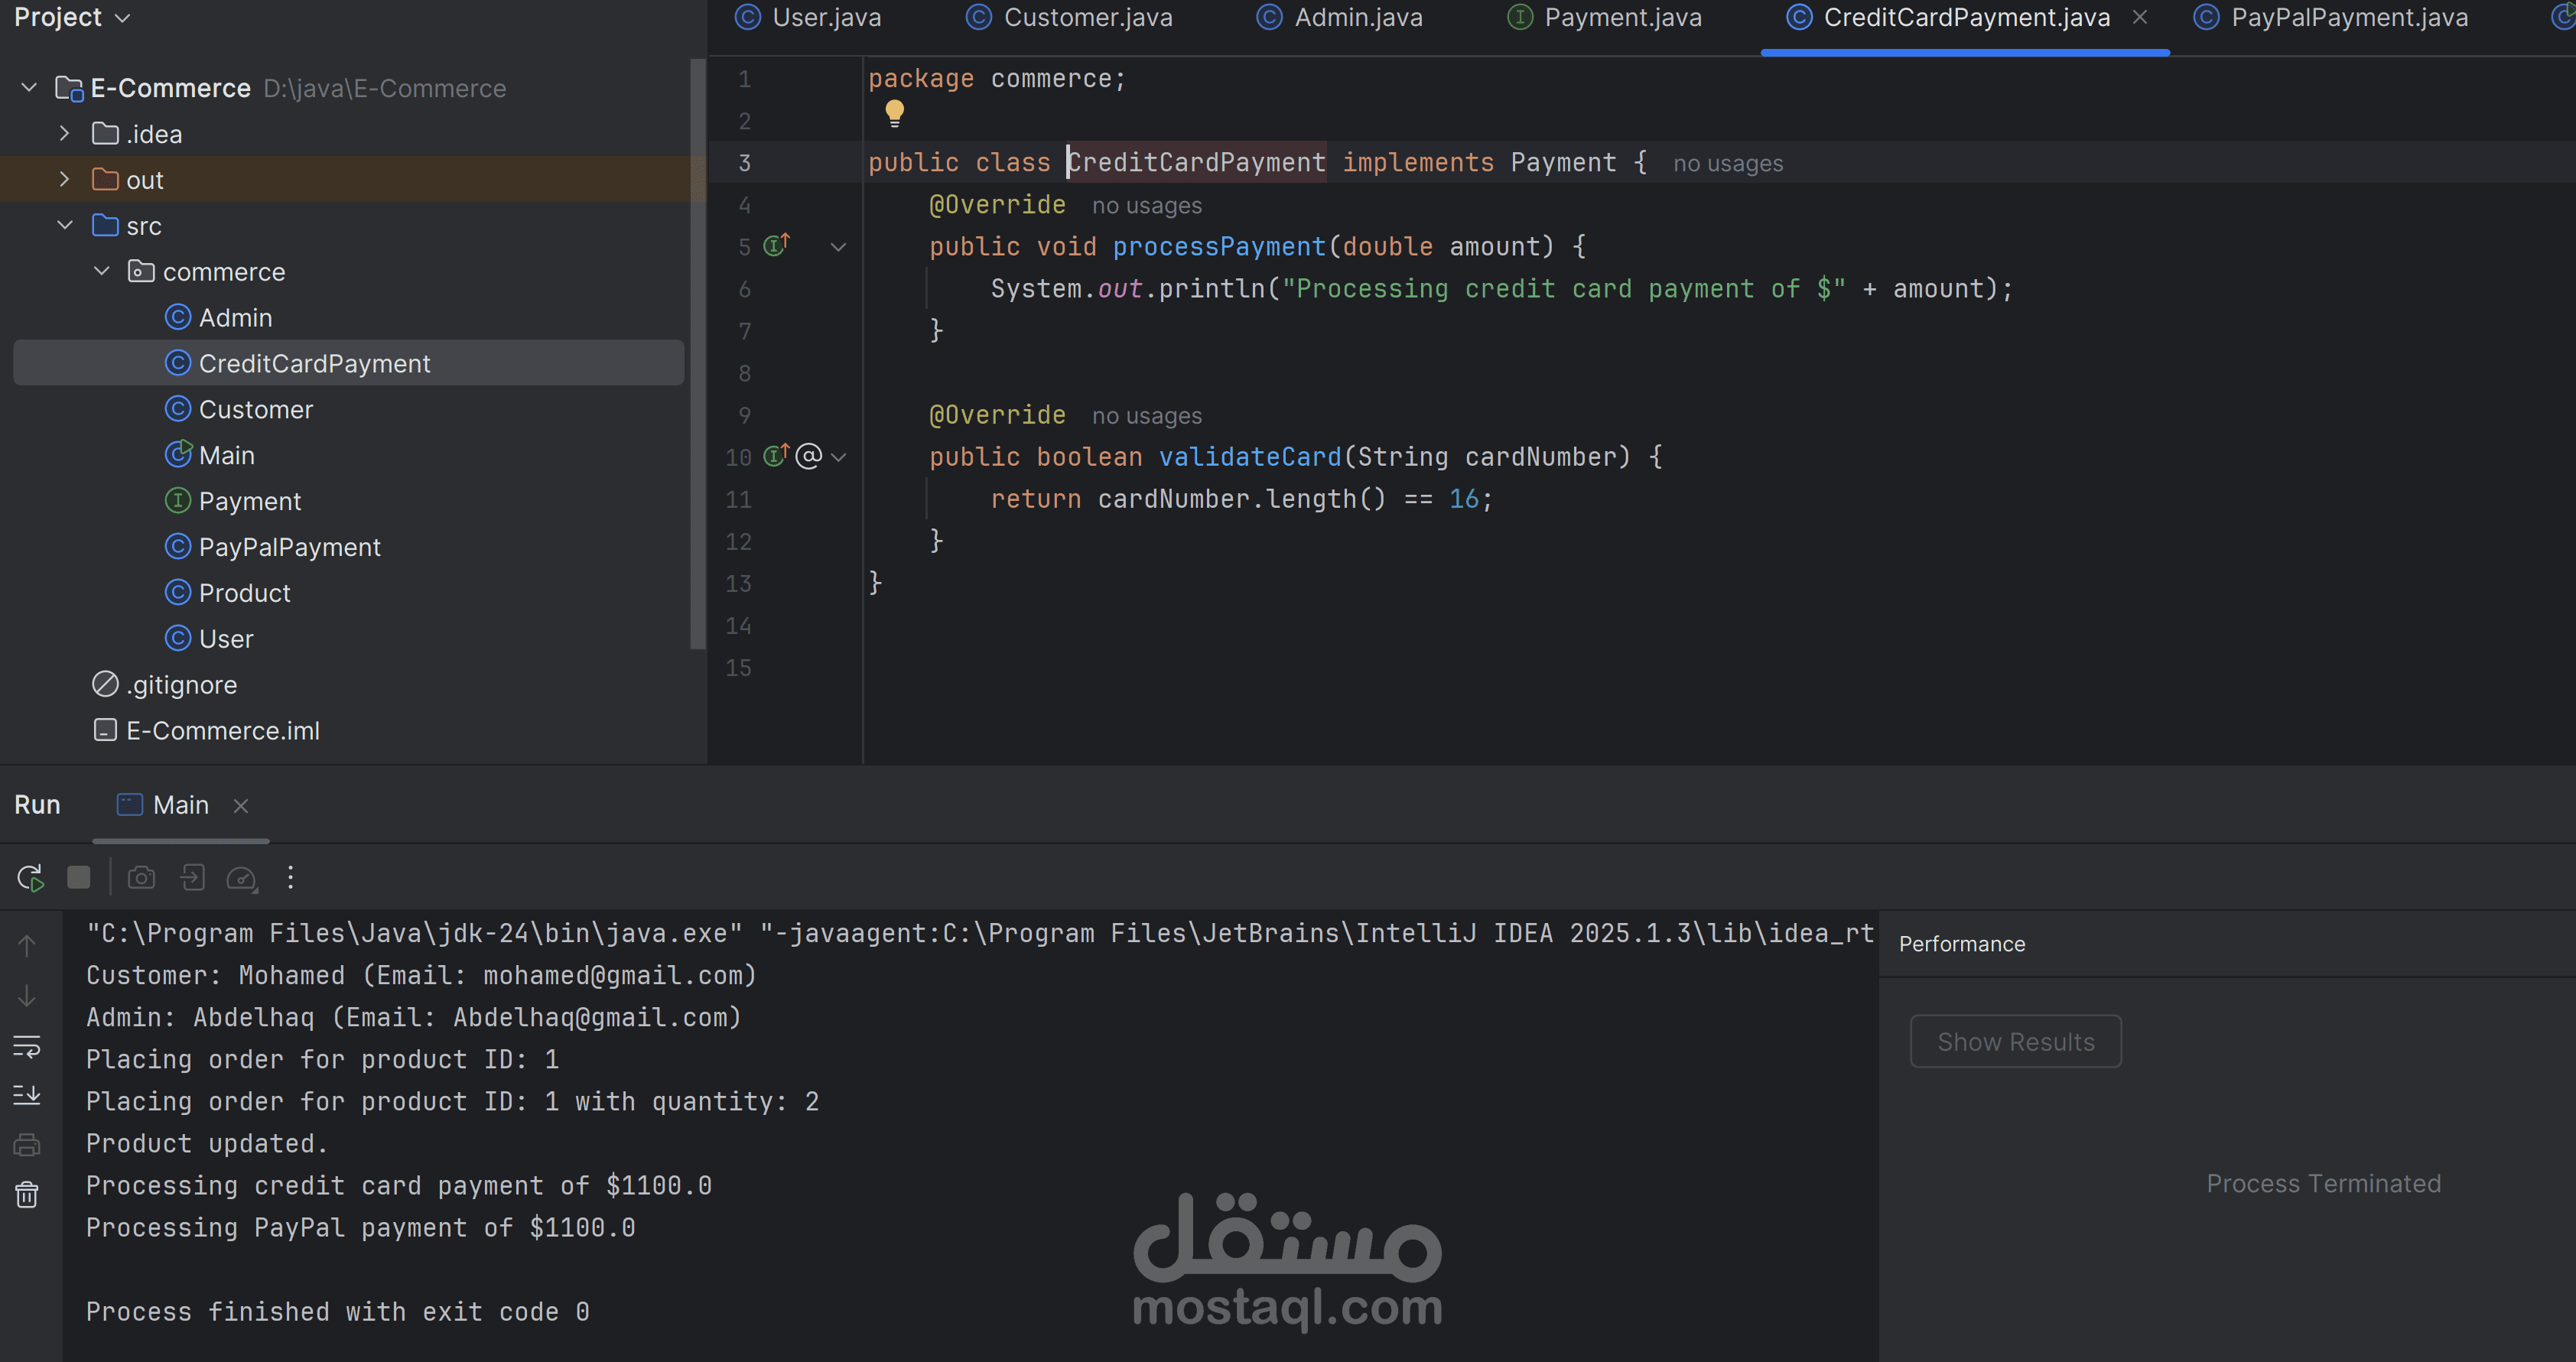Collapse the src folder
Screen dimensions: 2576x1362
pos(65,225)
